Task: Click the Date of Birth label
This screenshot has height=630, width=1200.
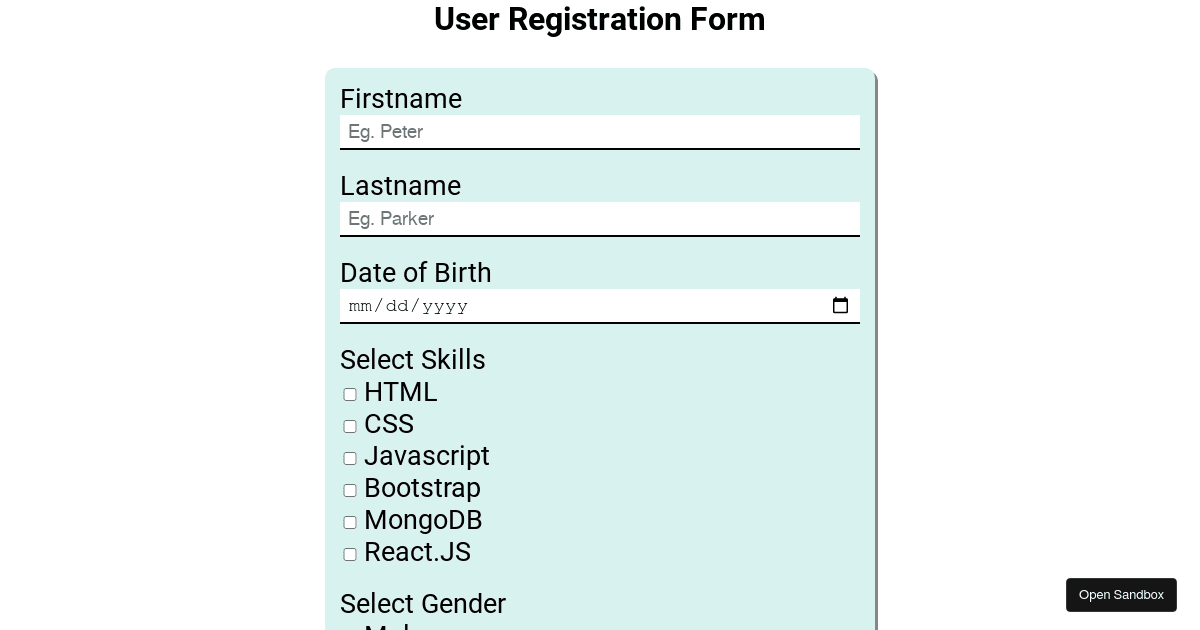Action: point(416,273)
